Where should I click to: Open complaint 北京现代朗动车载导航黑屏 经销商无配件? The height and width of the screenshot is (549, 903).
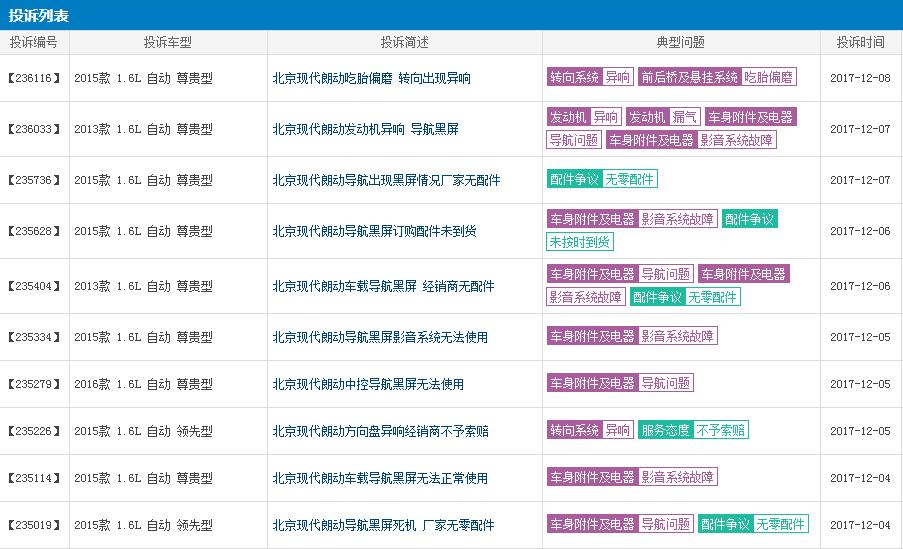coord(384,286)
